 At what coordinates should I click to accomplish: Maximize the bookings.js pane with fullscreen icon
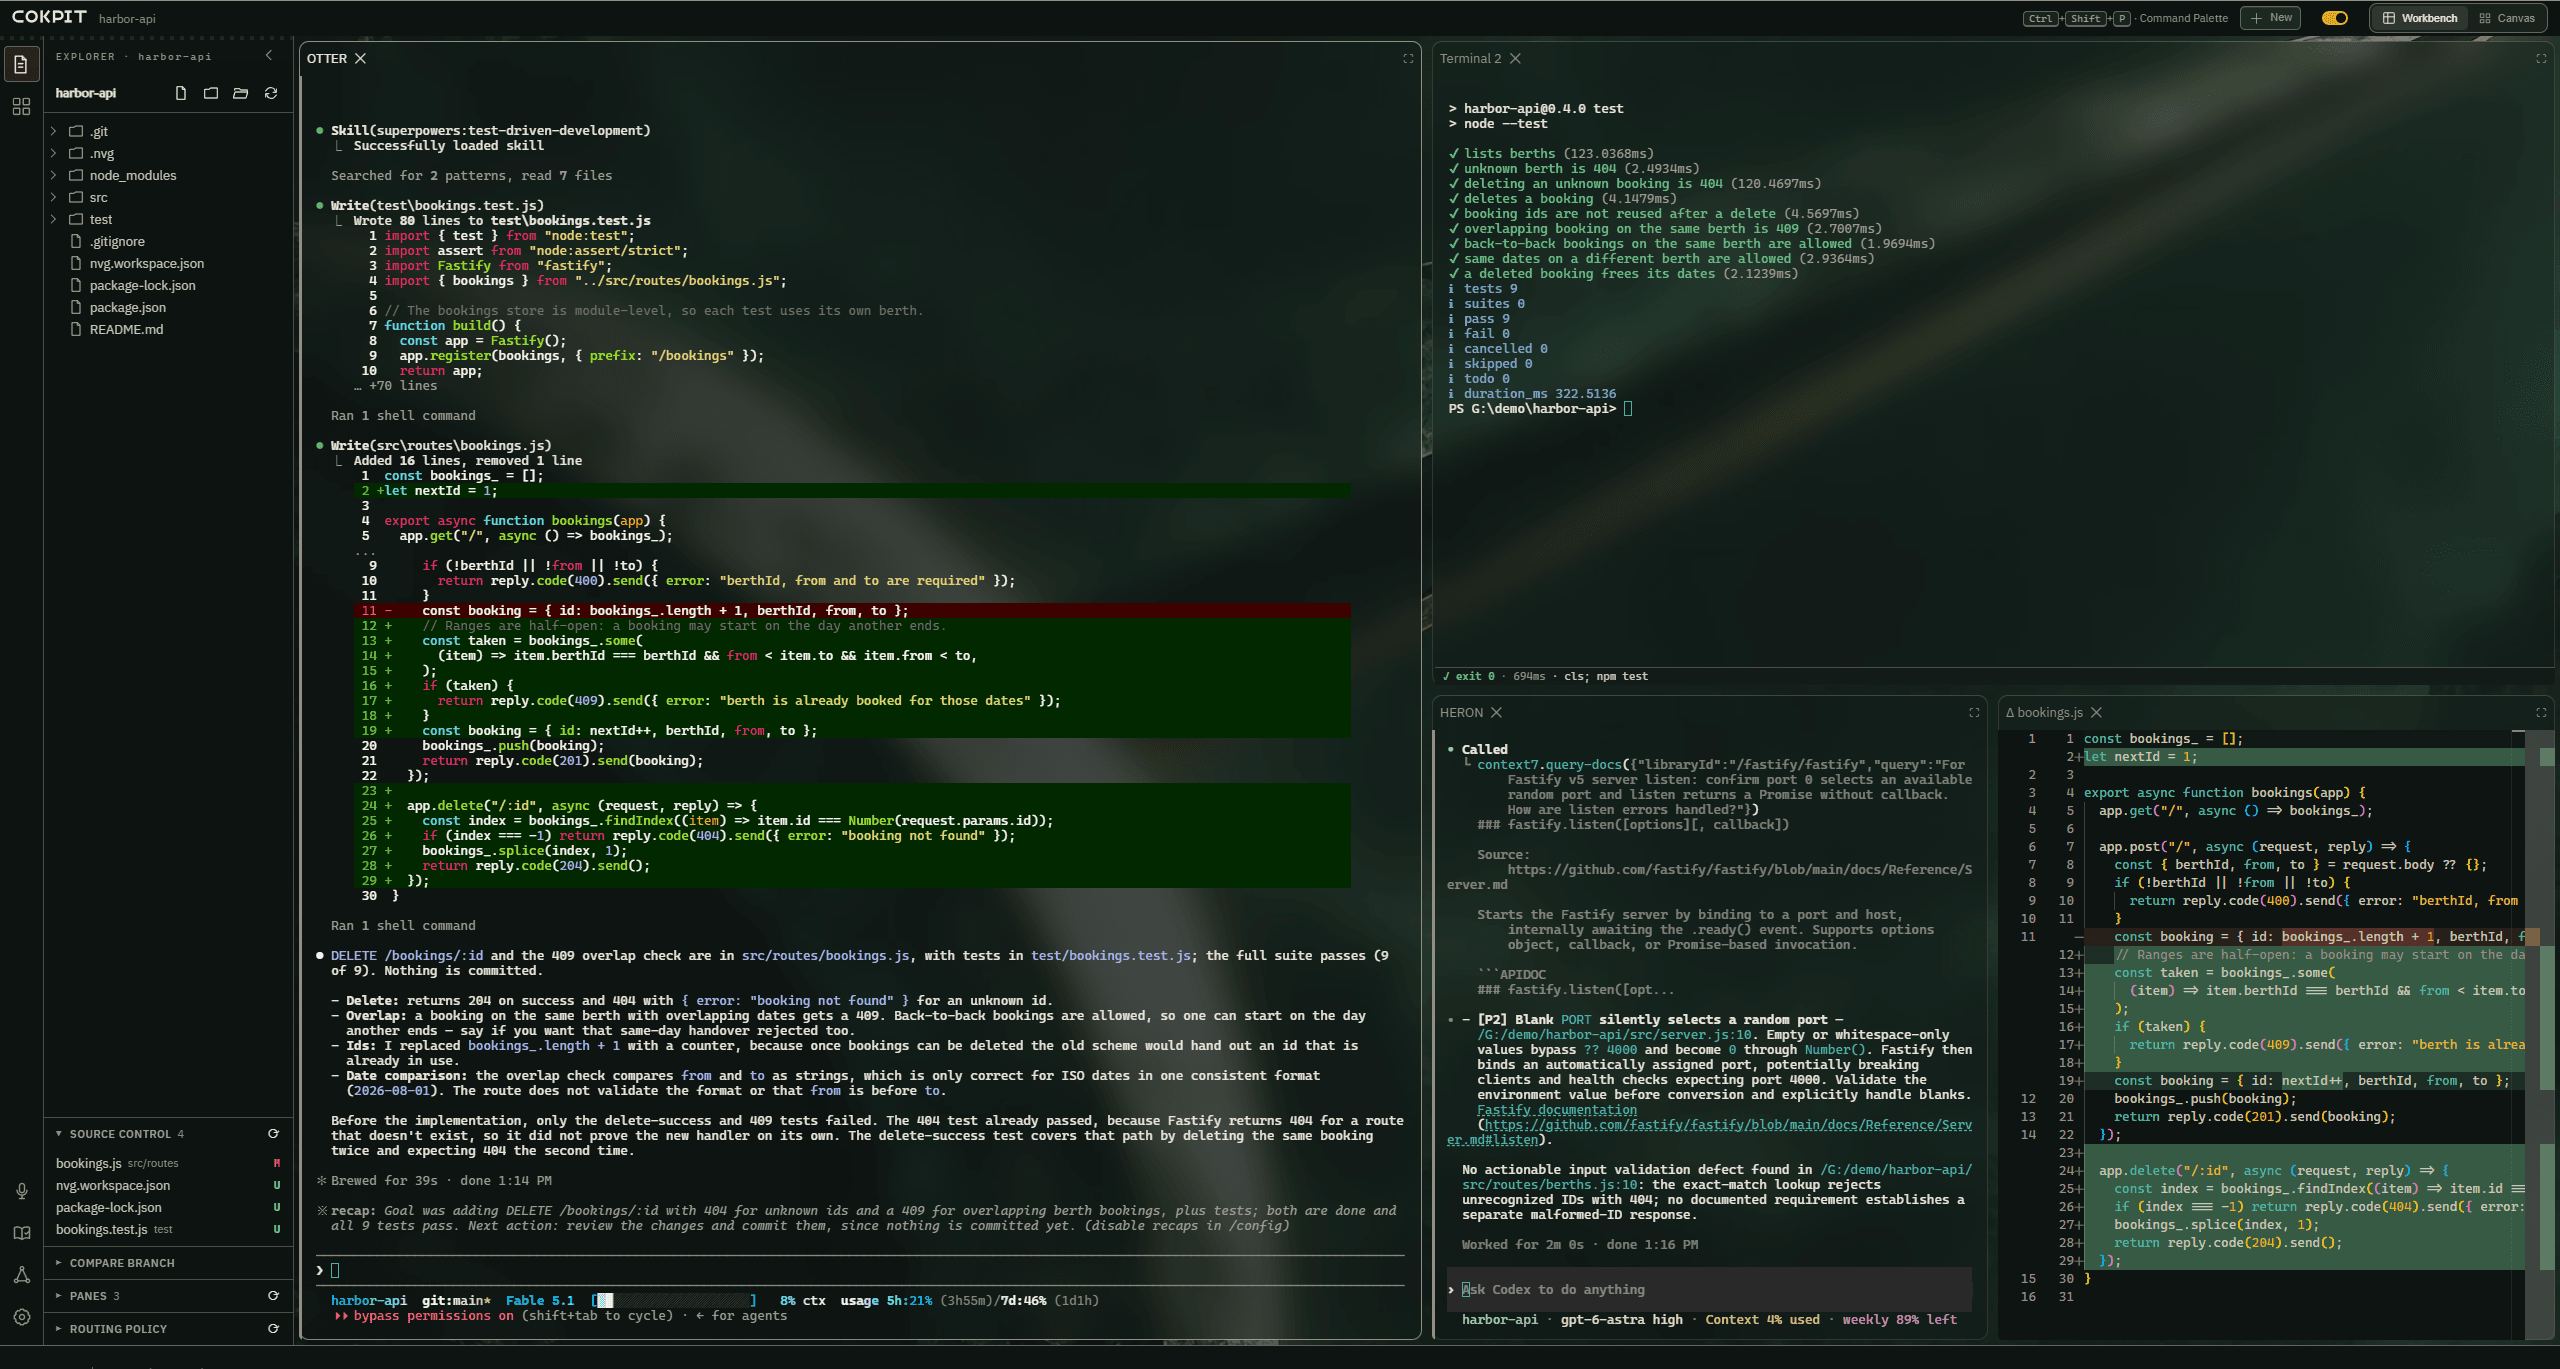point(2541,712)
